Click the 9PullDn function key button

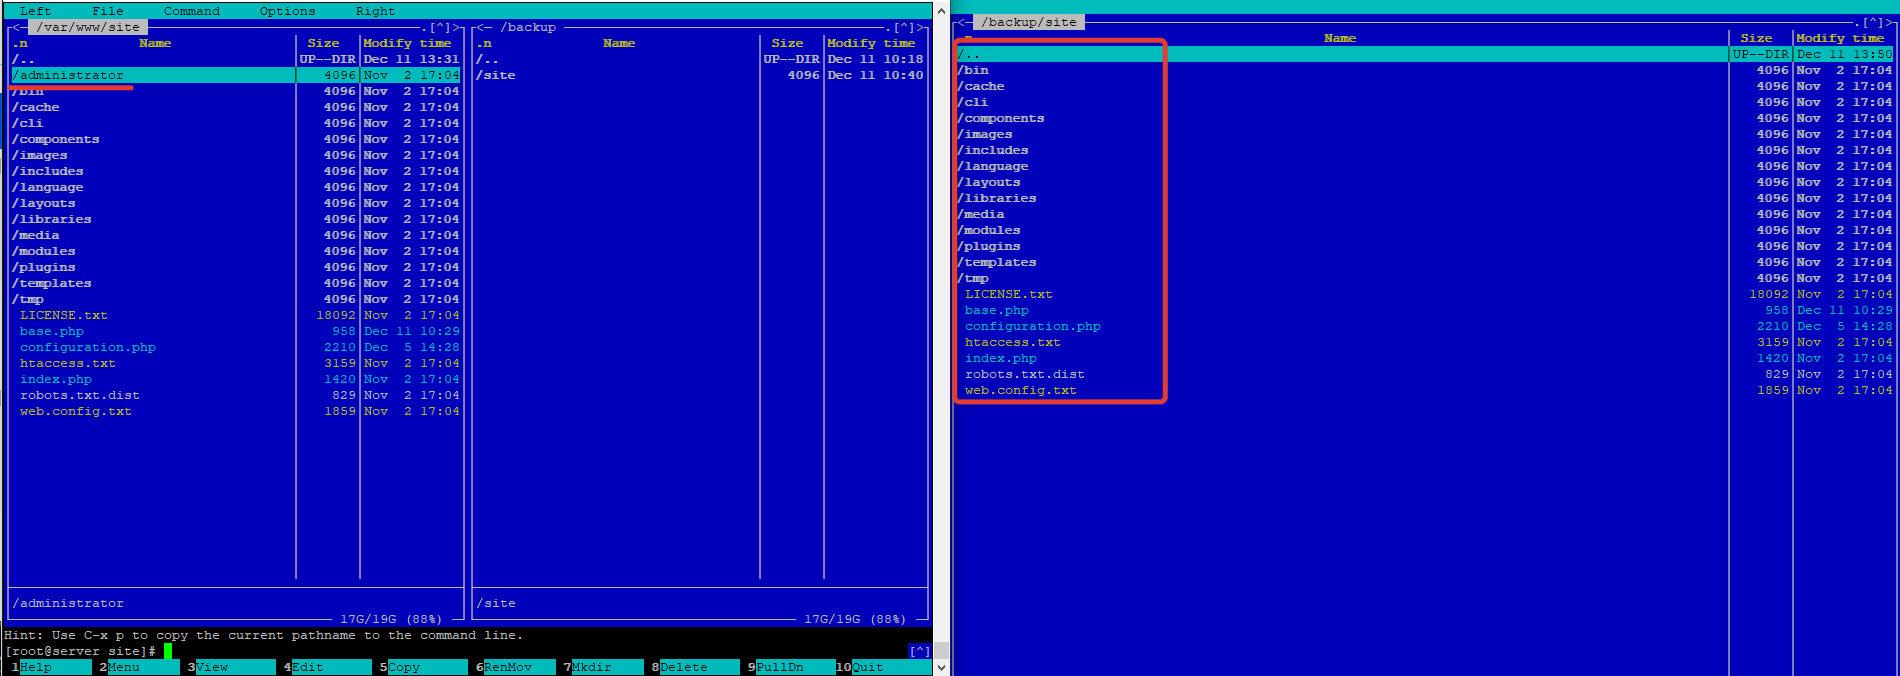click(791, 667)
